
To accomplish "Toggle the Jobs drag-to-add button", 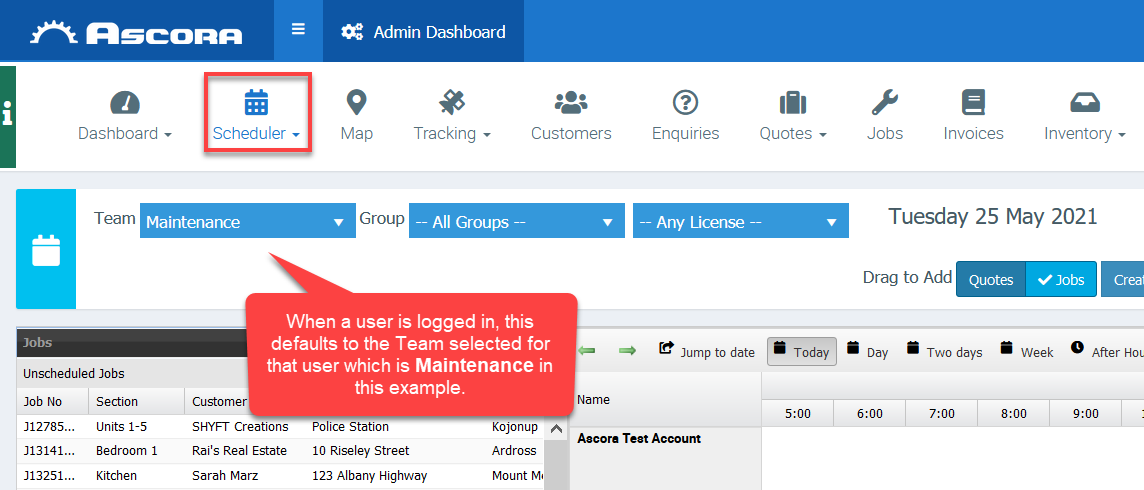I will pyautogui.click(x=1061, y=280).
